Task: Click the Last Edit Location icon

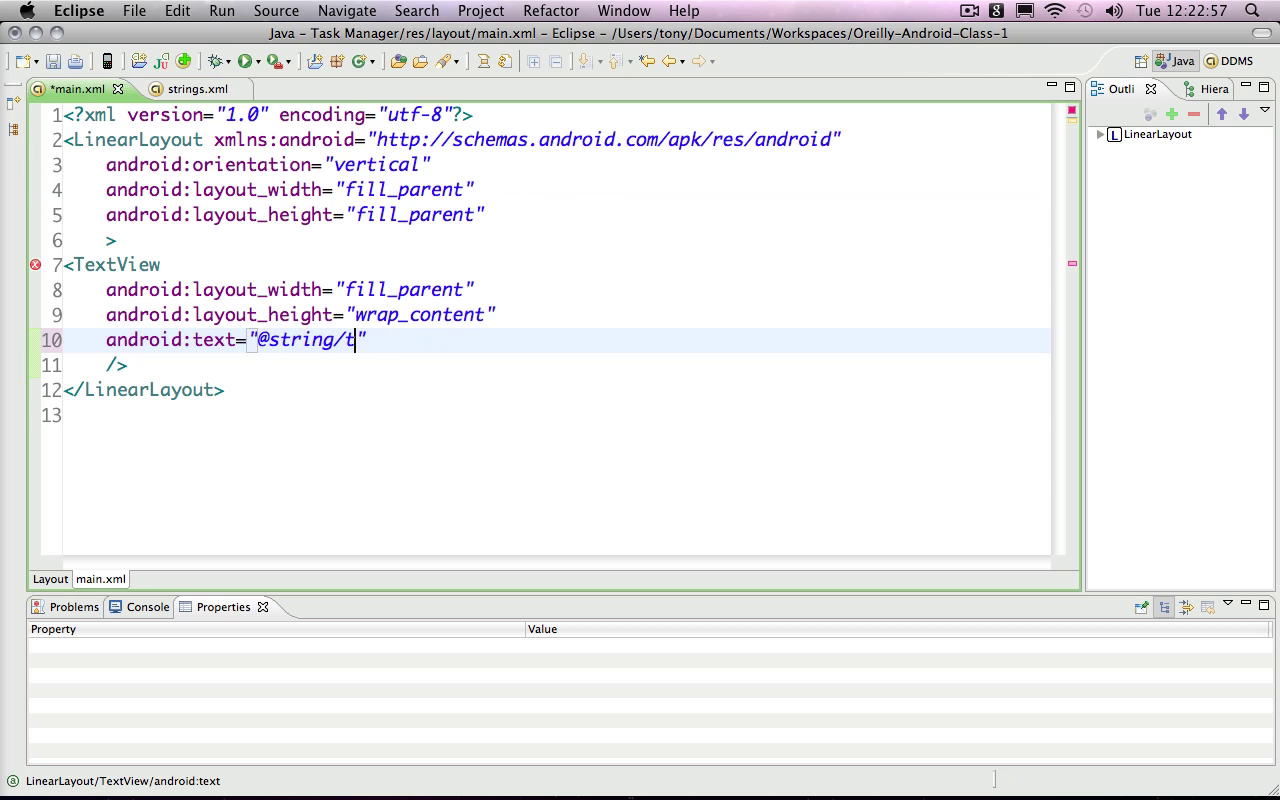Action: pyautogui.click(x=647, y=61)
